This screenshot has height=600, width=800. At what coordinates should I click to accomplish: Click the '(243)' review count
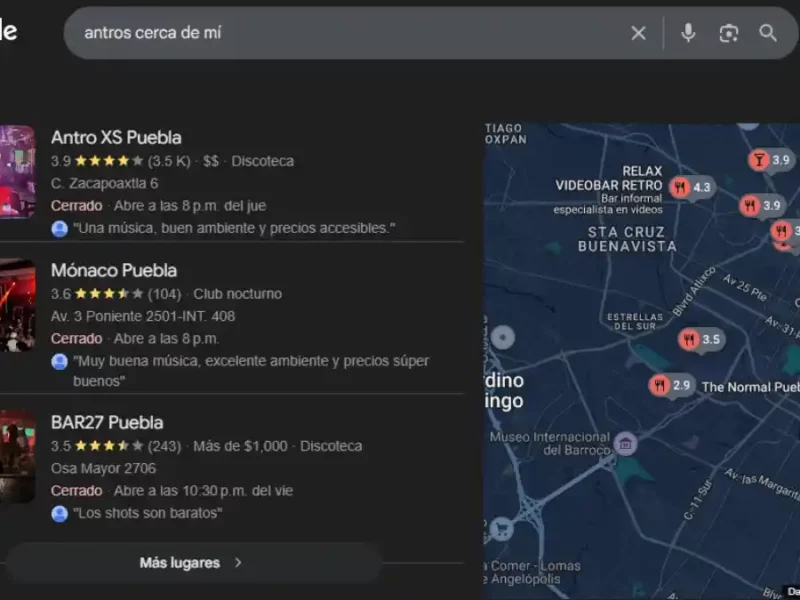pos(164,446)
